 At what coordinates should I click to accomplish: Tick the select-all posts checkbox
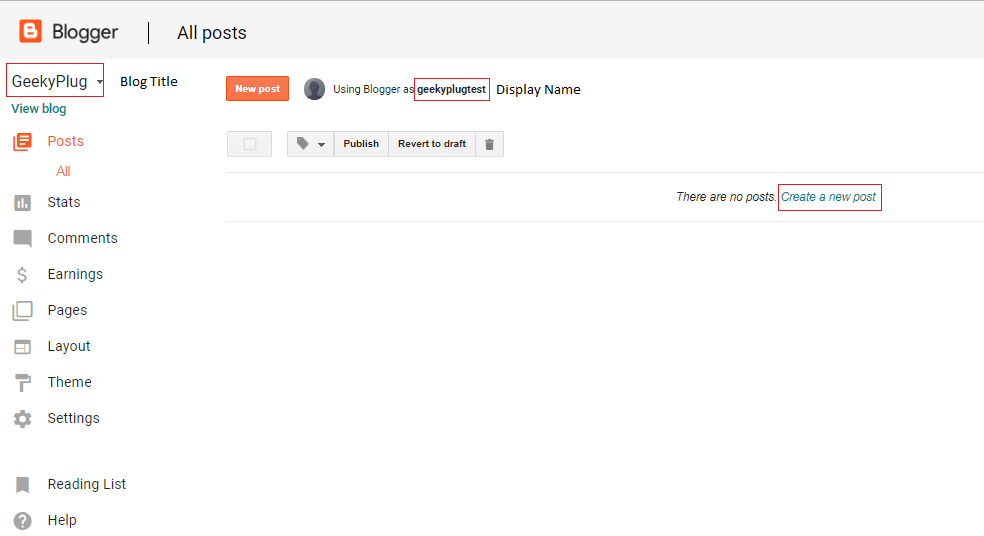pyautogui.click(x=250, y=144)
